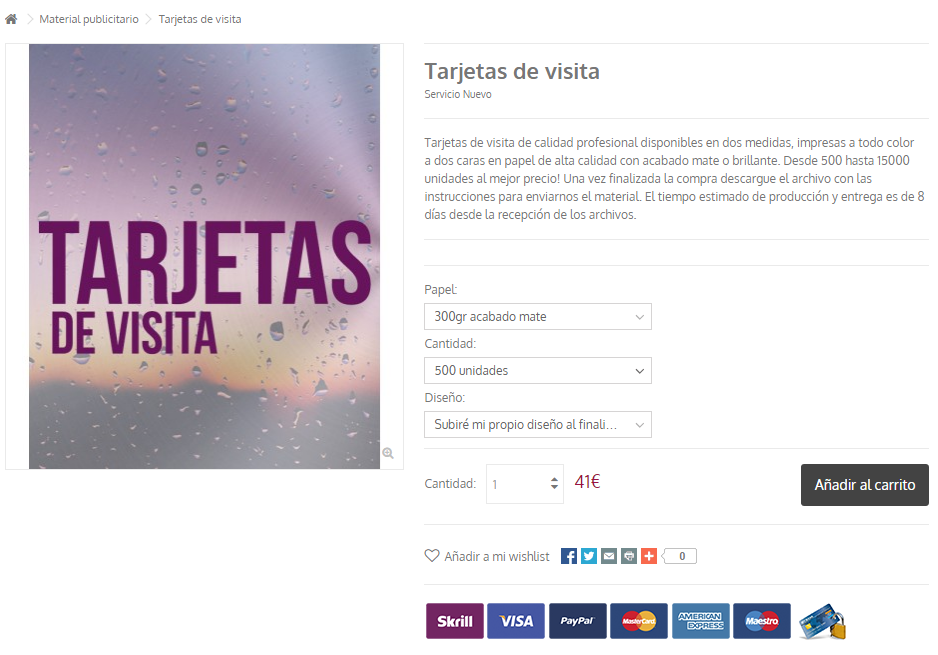The image size is (938, 655).
Task: Click the Skrill payment logo
Action: click(455, 621)
